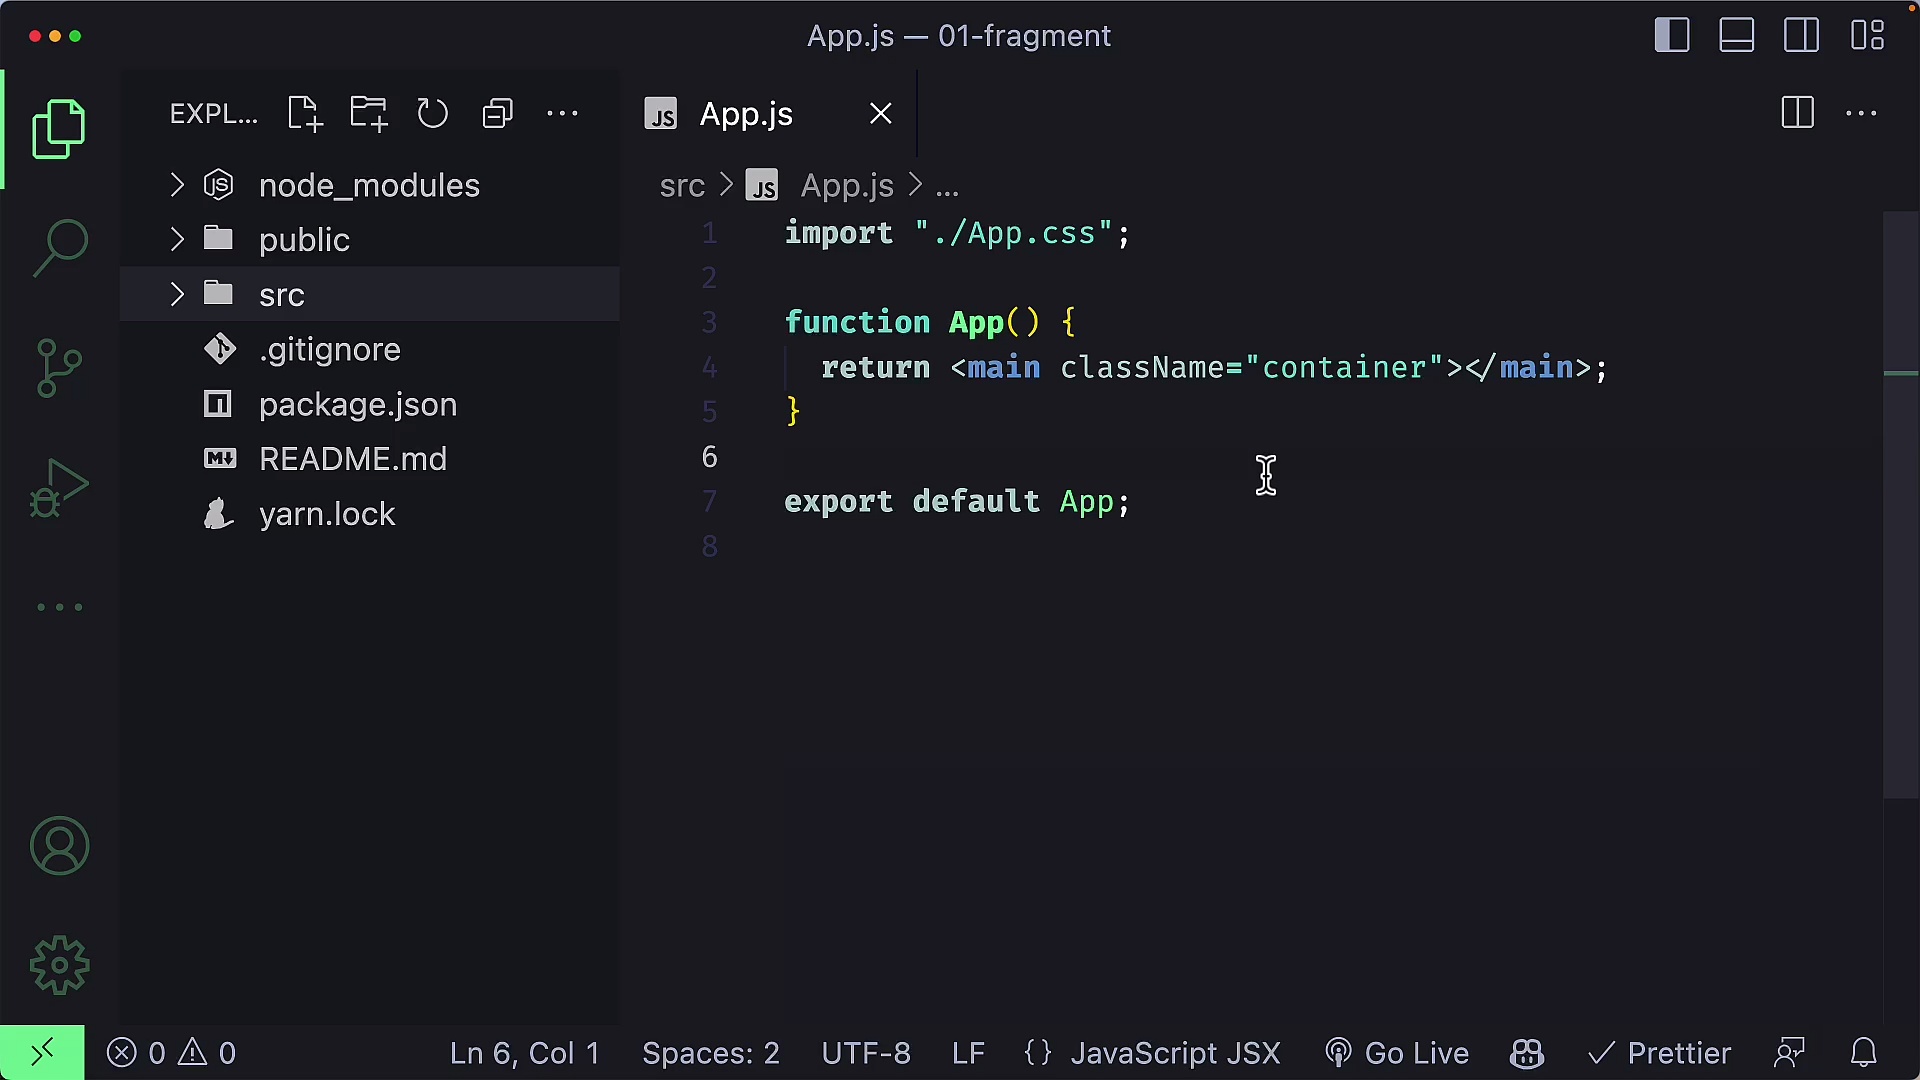The width and height of the screenshot is (1920, 1080).
Task: Open the Manage gear settings menu
Action: click(60, 965)
